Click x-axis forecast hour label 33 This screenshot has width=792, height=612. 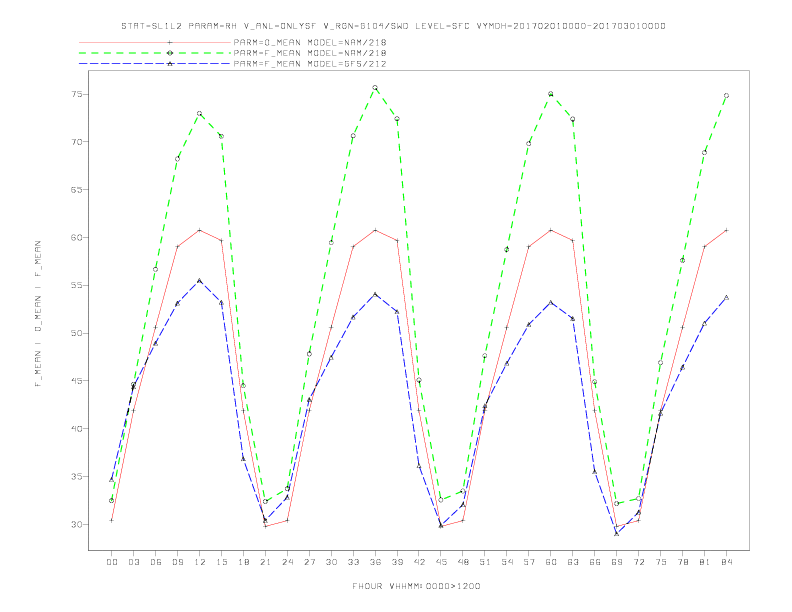[353, 562]
